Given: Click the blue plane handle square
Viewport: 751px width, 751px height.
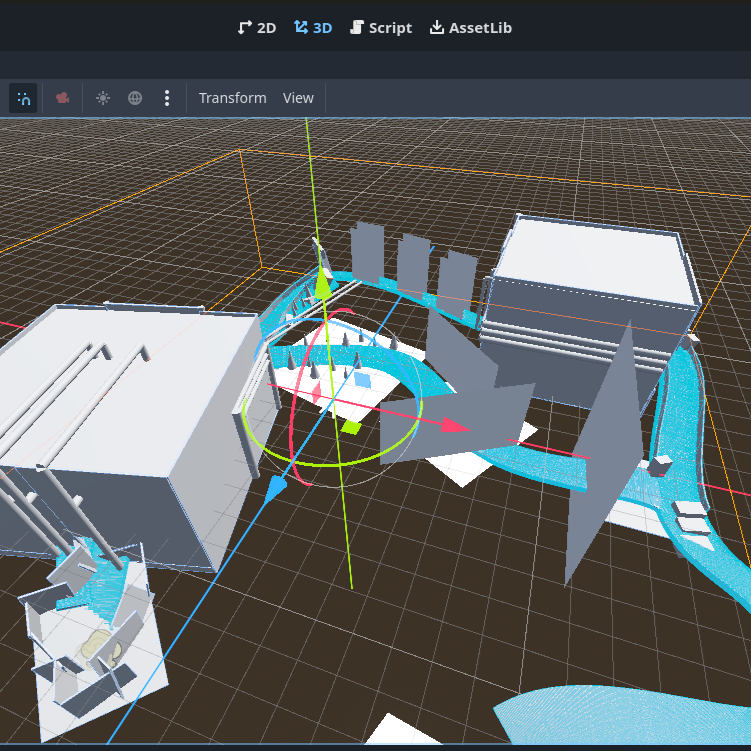Looking at the screenshot, I should pyautogui.click(x=362, y=381).
